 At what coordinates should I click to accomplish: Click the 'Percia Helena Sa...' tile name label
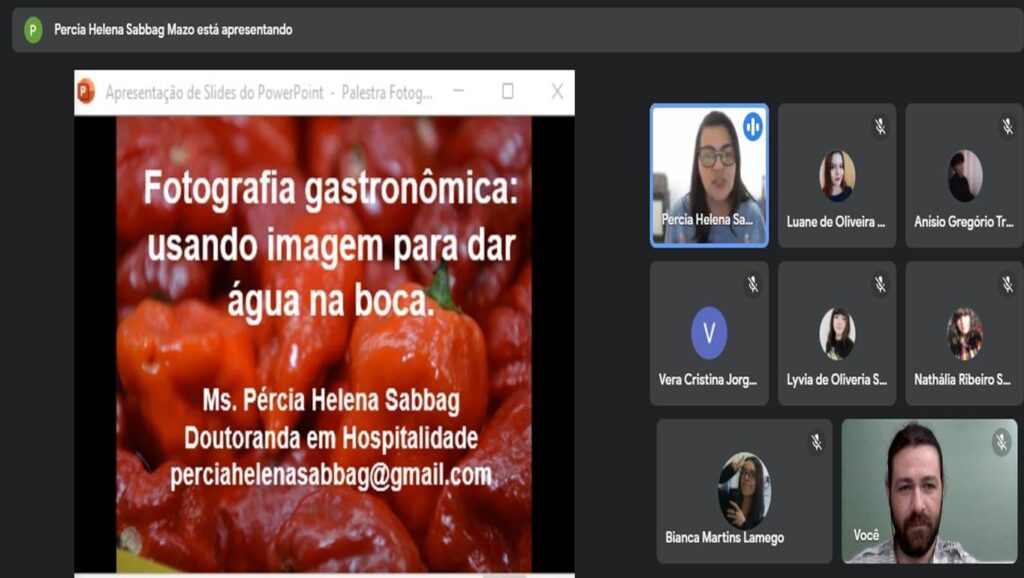pyautogui.click(x=707, y=220)
